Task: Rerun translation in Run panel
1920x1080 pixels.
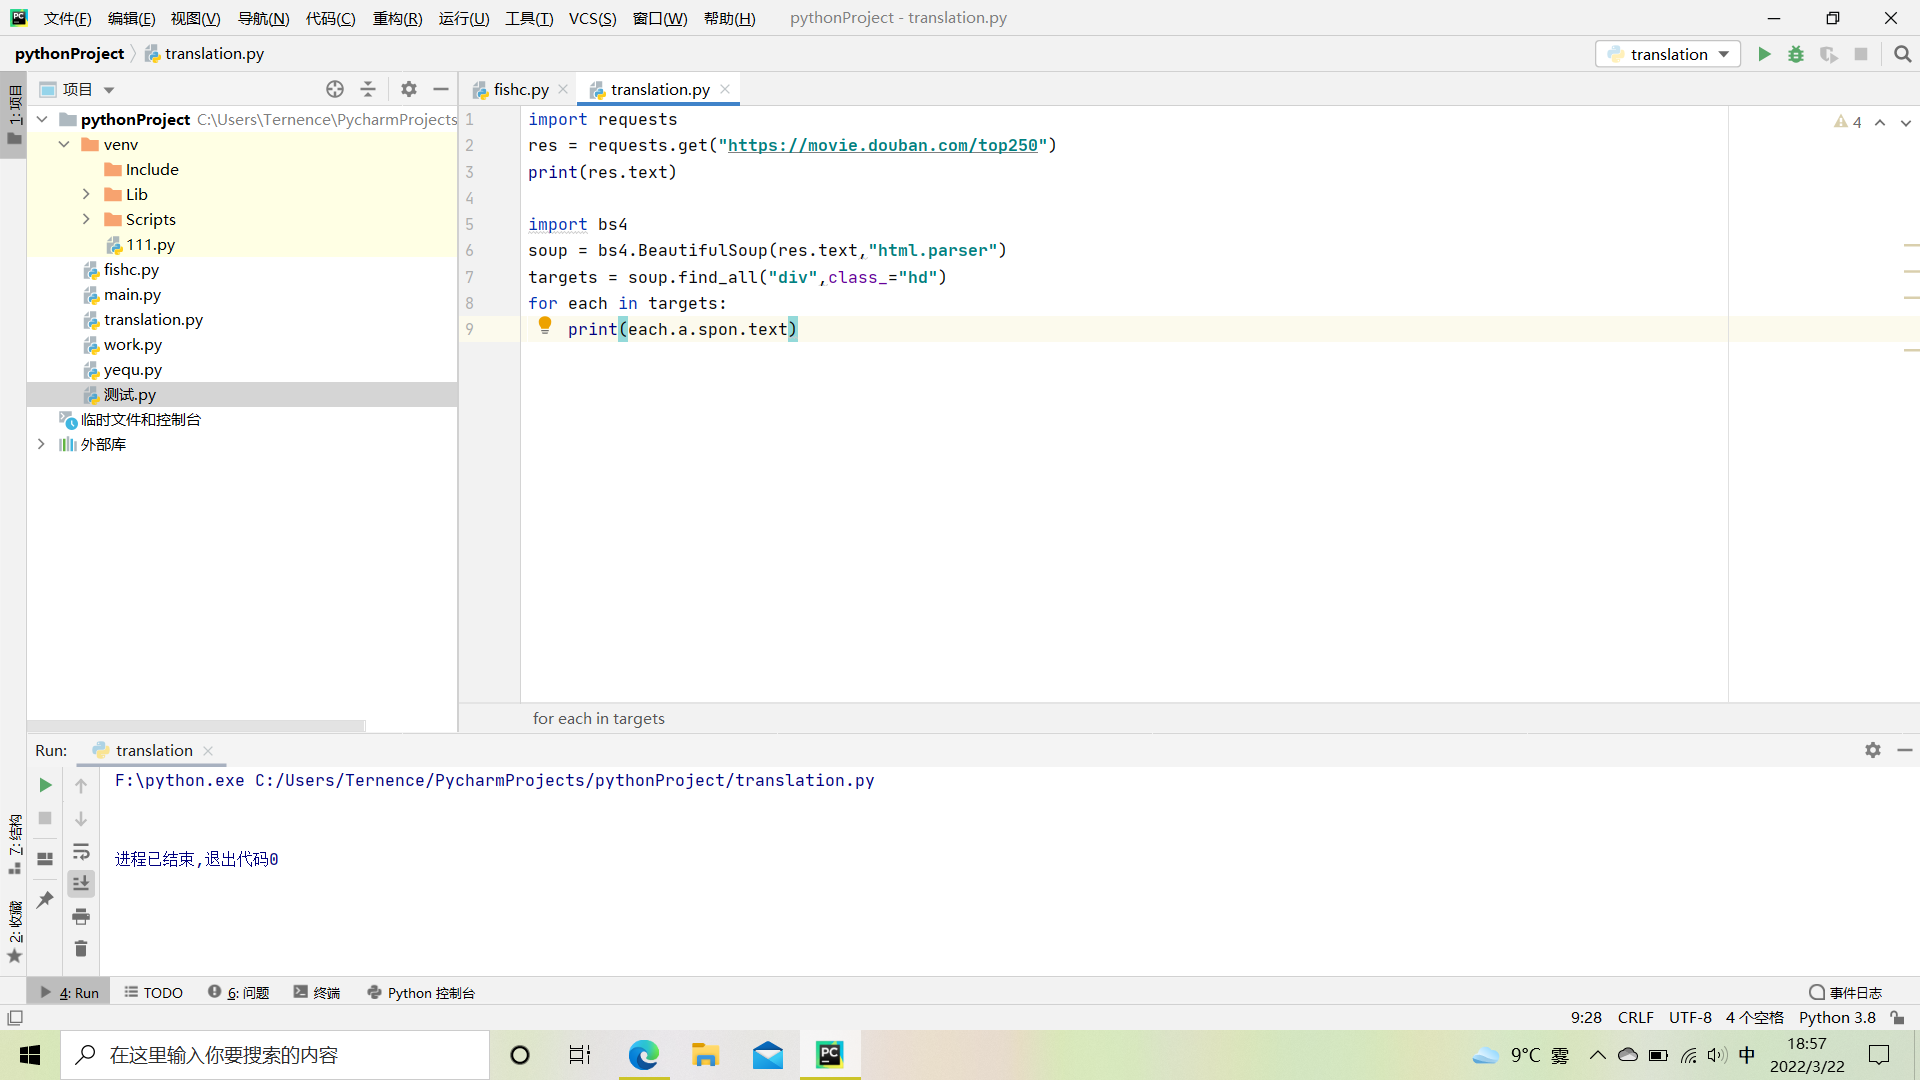Action: click(45, 785)
